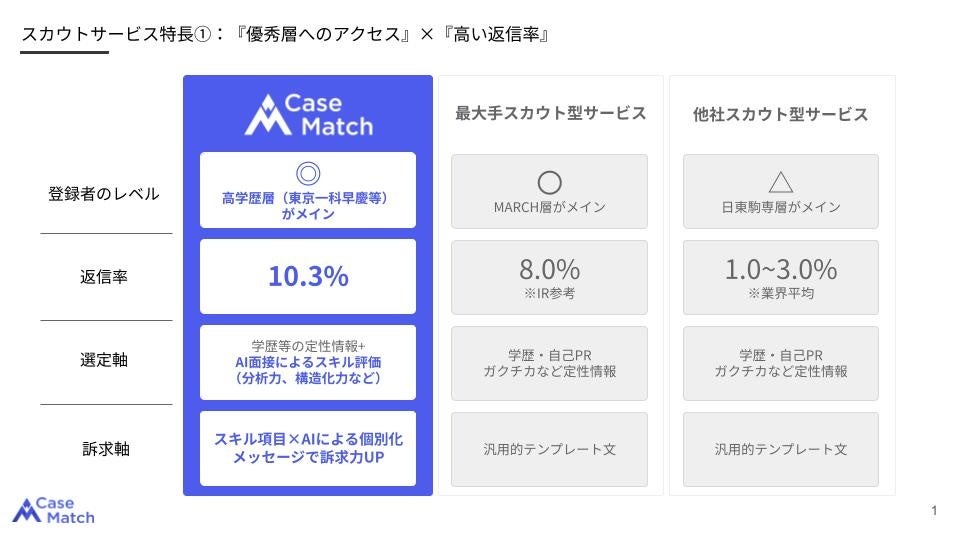The height and width of the screenshot is (540, 960).
Task: Select the 最大手スカウト型サービス column heading
Action: (550, 113)
